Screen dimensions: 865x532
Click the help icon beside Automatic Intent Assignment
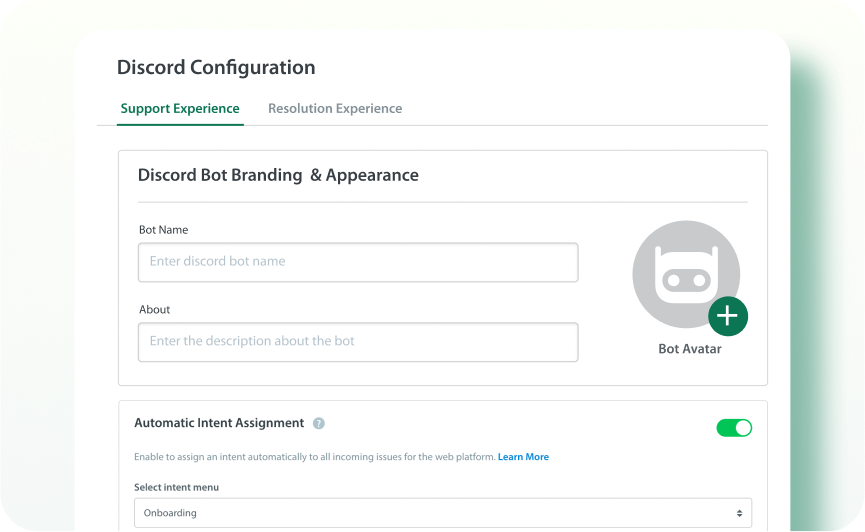pos(318,423)
